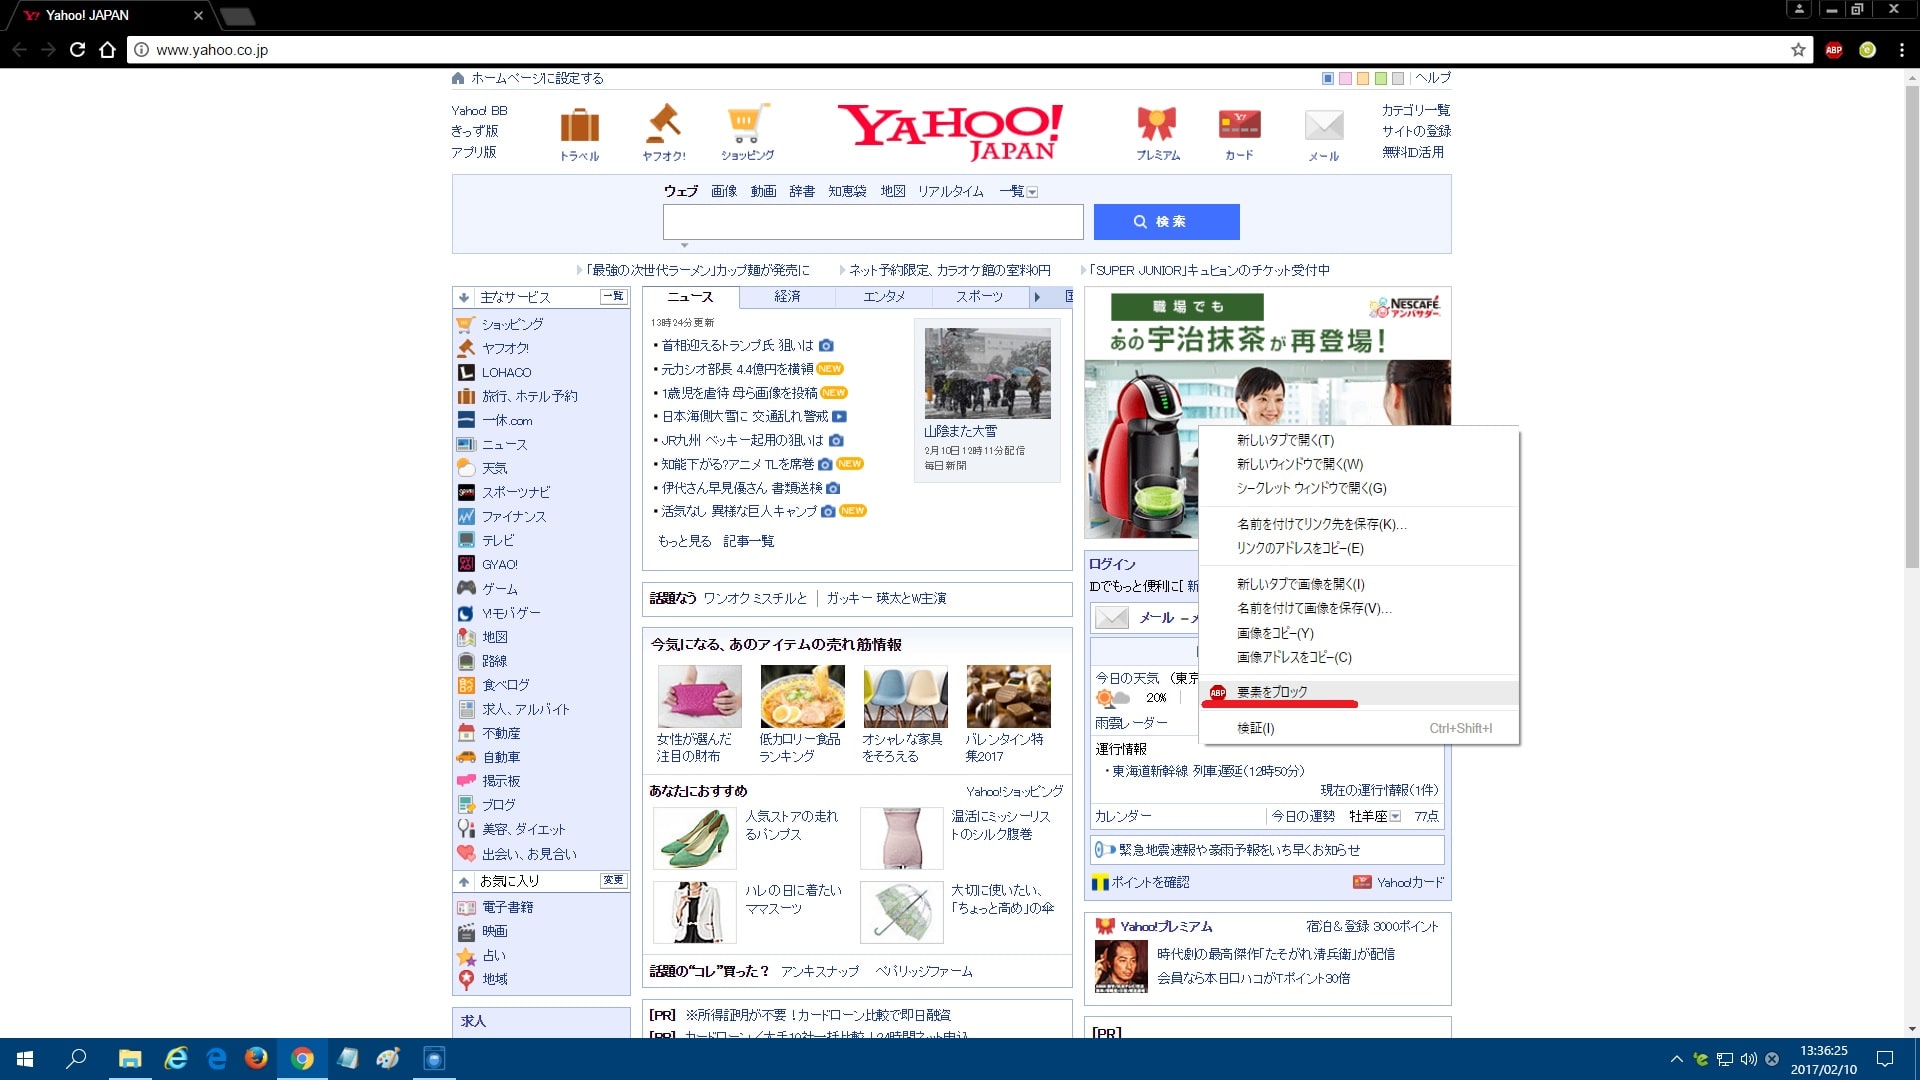Open LOHACO in services list

pyautogui.click(x=506, y=372)
